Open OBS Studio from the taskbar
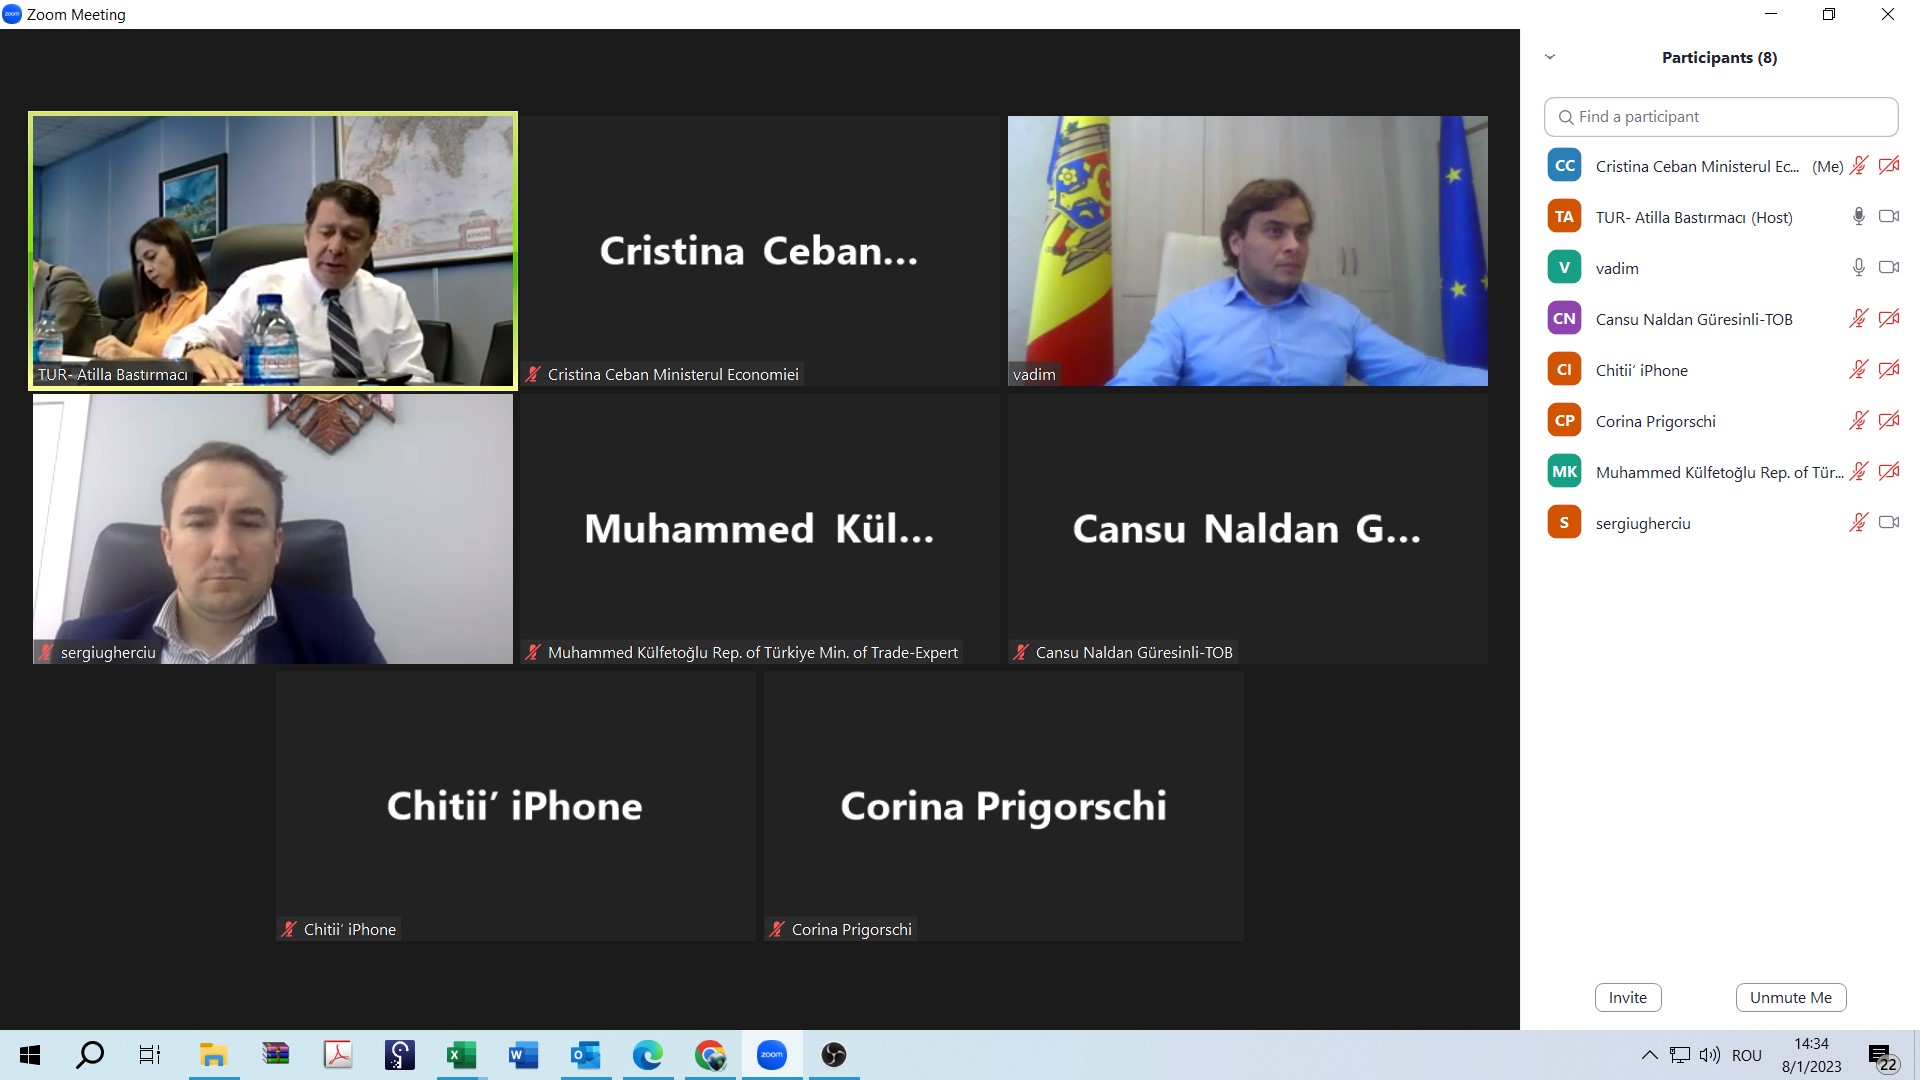 coord(833,1055)
